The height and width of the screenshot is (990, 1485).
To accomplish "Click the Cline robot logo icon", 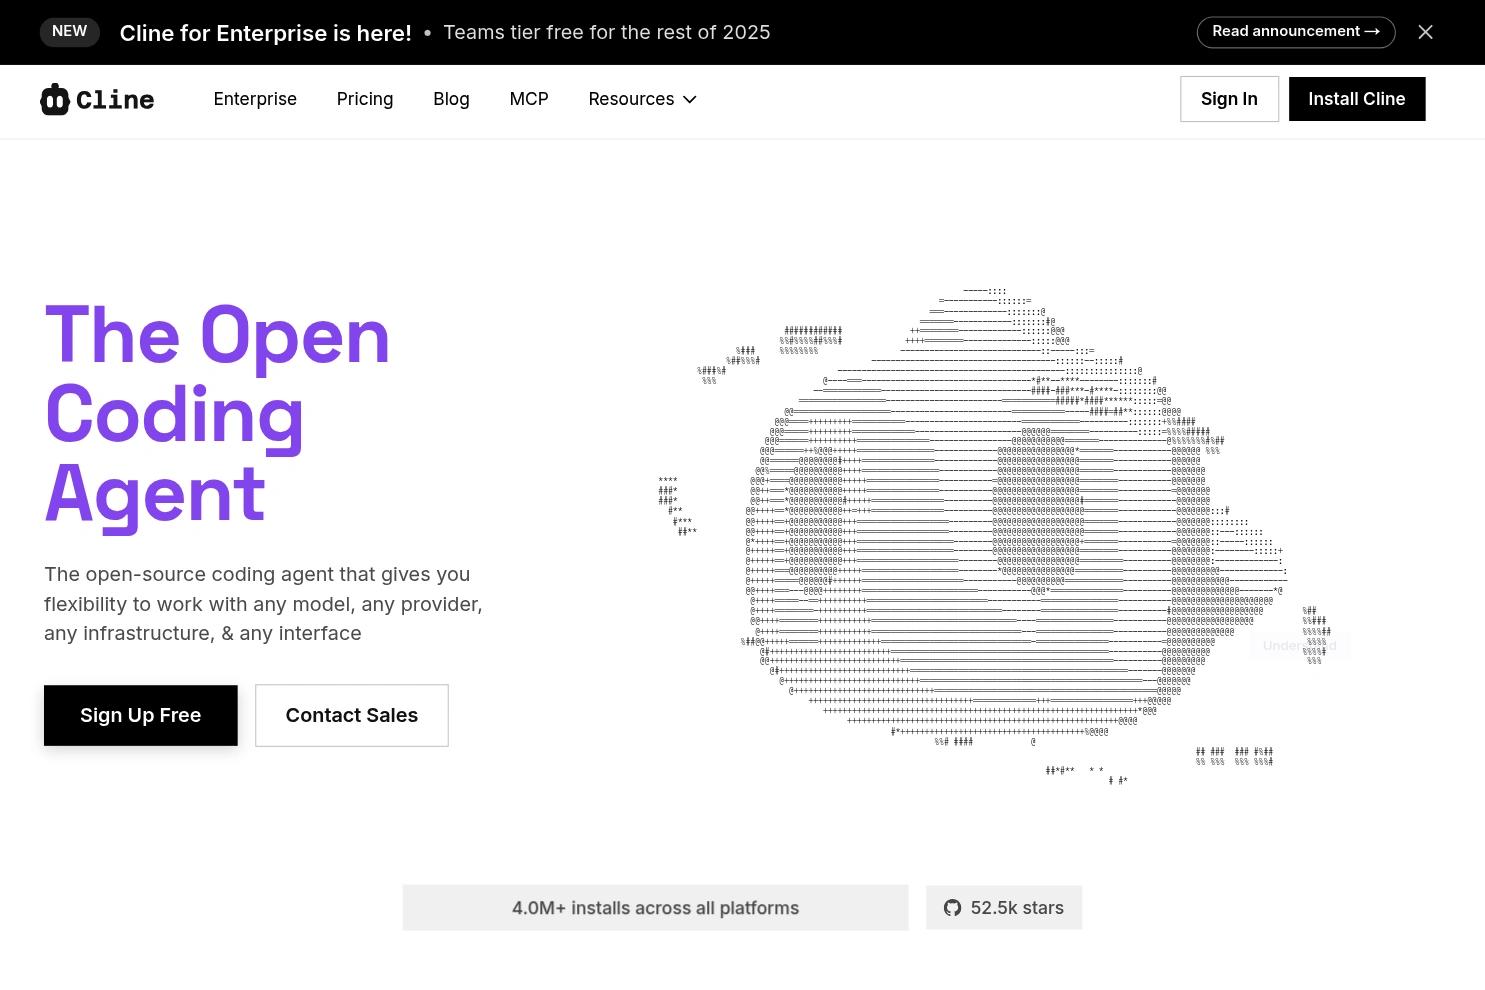I will click(54, 99).
